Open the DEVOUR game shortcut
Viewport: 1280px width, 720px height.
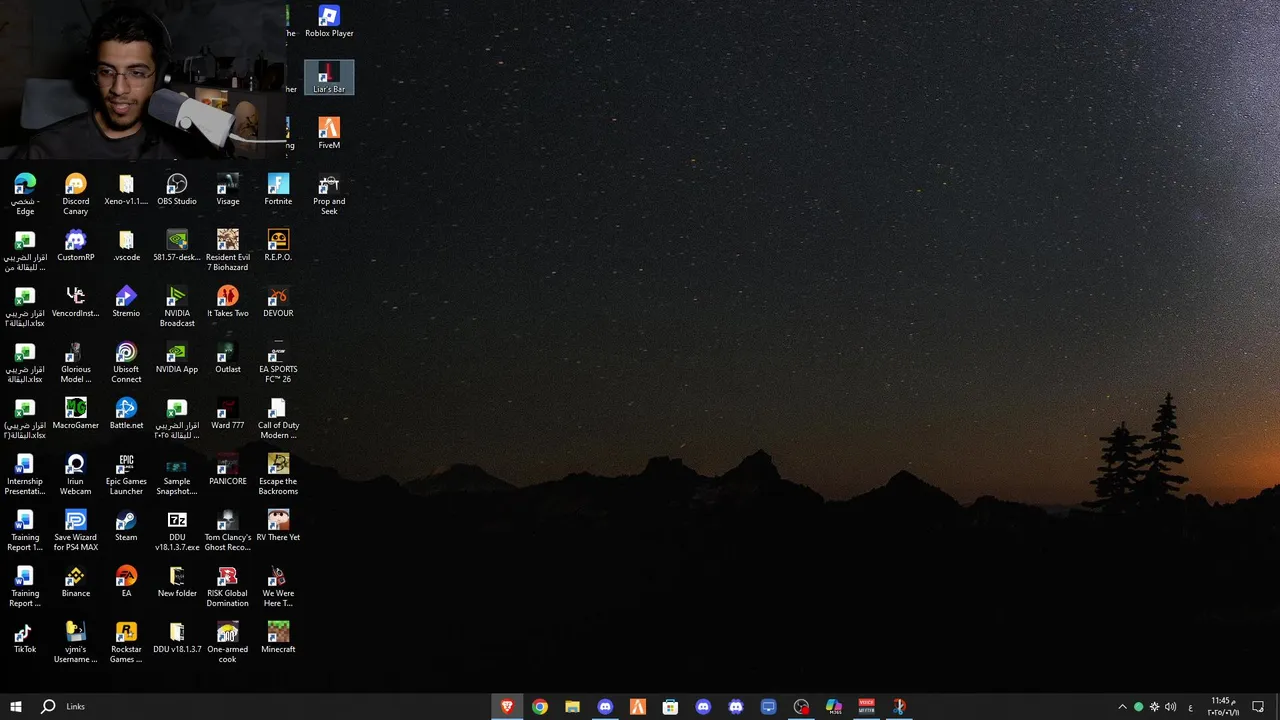278,301
